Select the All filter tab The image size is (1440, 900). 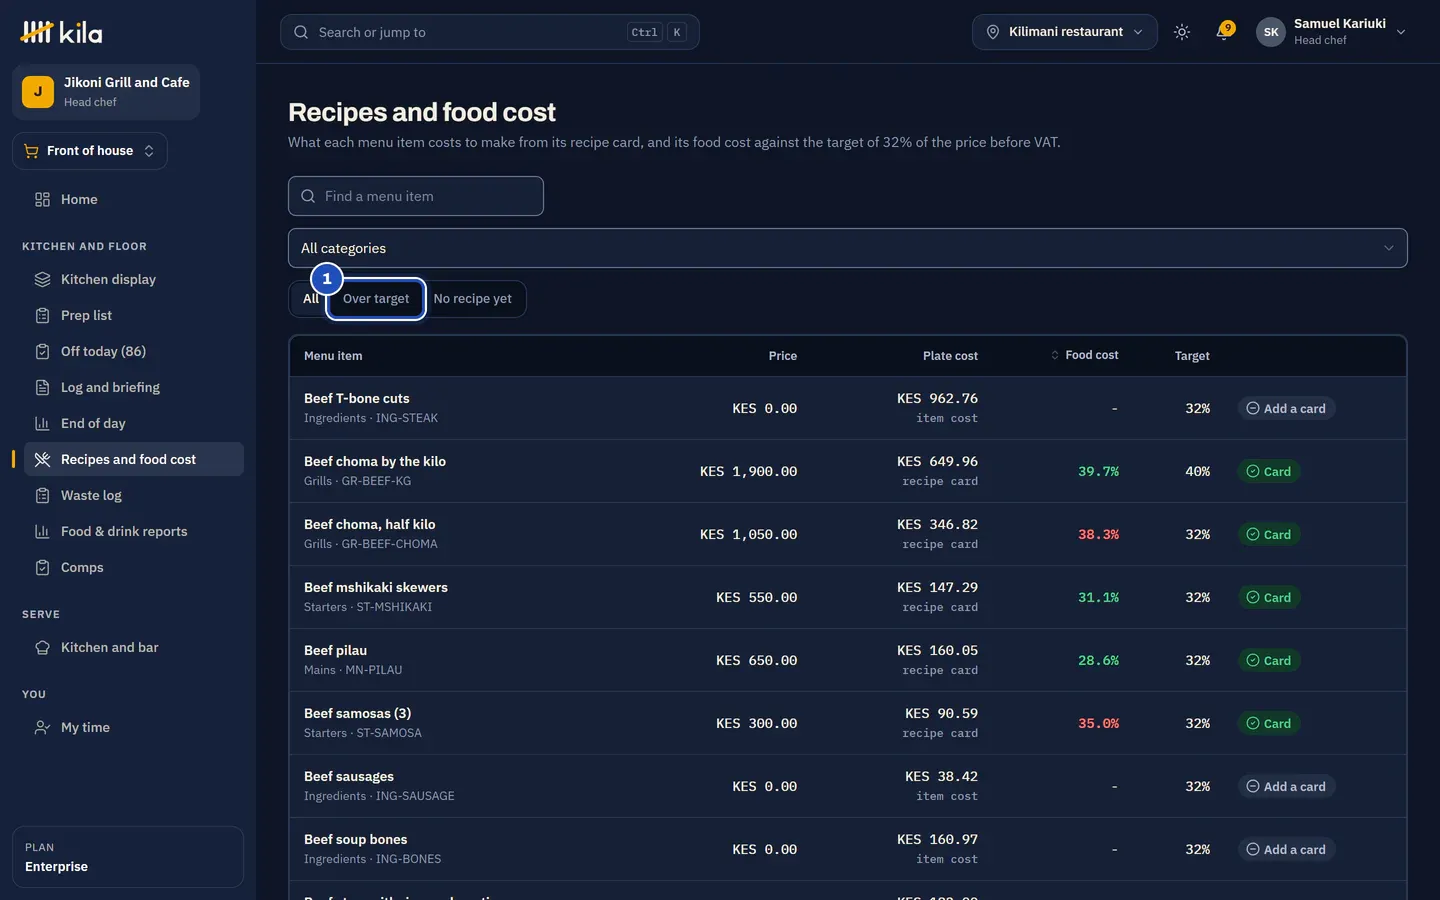pyautogui.click(x=310, y=299)
